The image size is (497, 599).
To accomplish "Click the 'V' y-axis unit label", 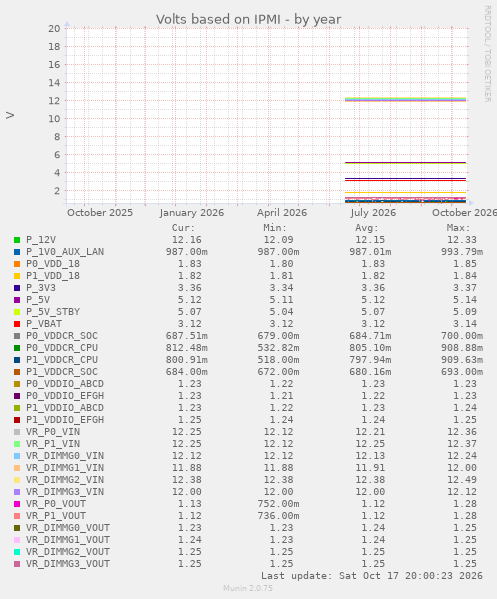I will [10, 115].
